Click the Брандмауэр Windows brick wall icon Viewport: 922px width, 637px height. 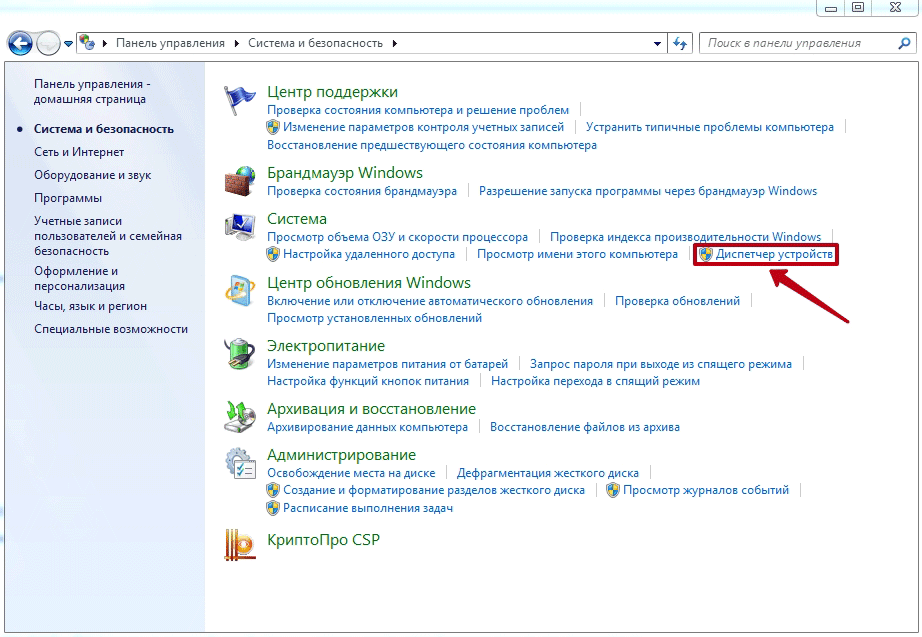[x=240, y=182]
